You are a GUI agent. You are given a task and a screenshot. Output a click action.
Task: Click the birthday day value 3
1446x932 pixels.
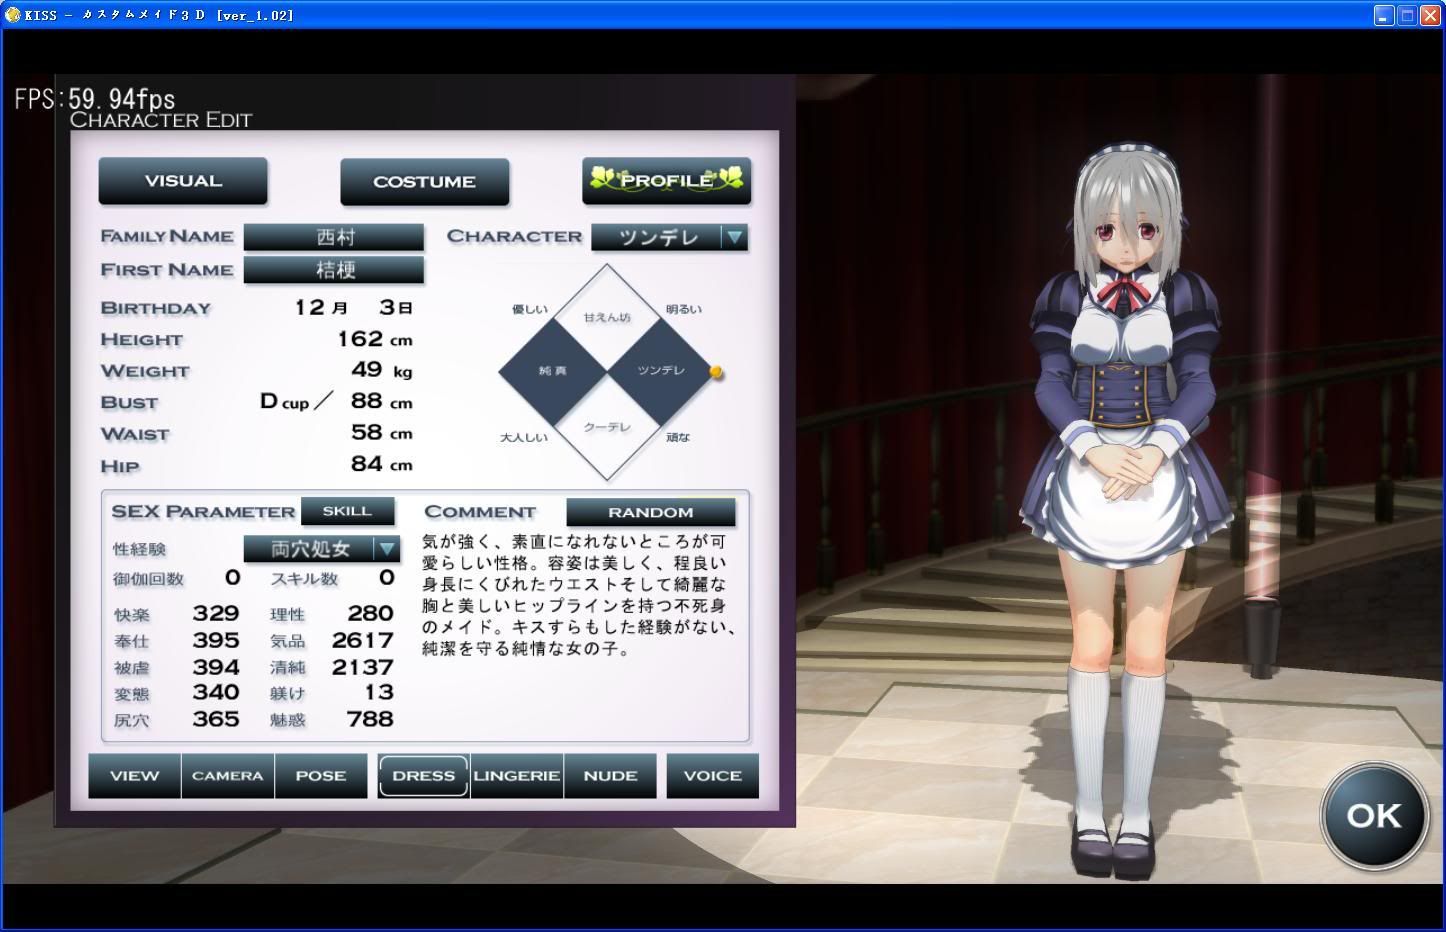coord(387,307)
